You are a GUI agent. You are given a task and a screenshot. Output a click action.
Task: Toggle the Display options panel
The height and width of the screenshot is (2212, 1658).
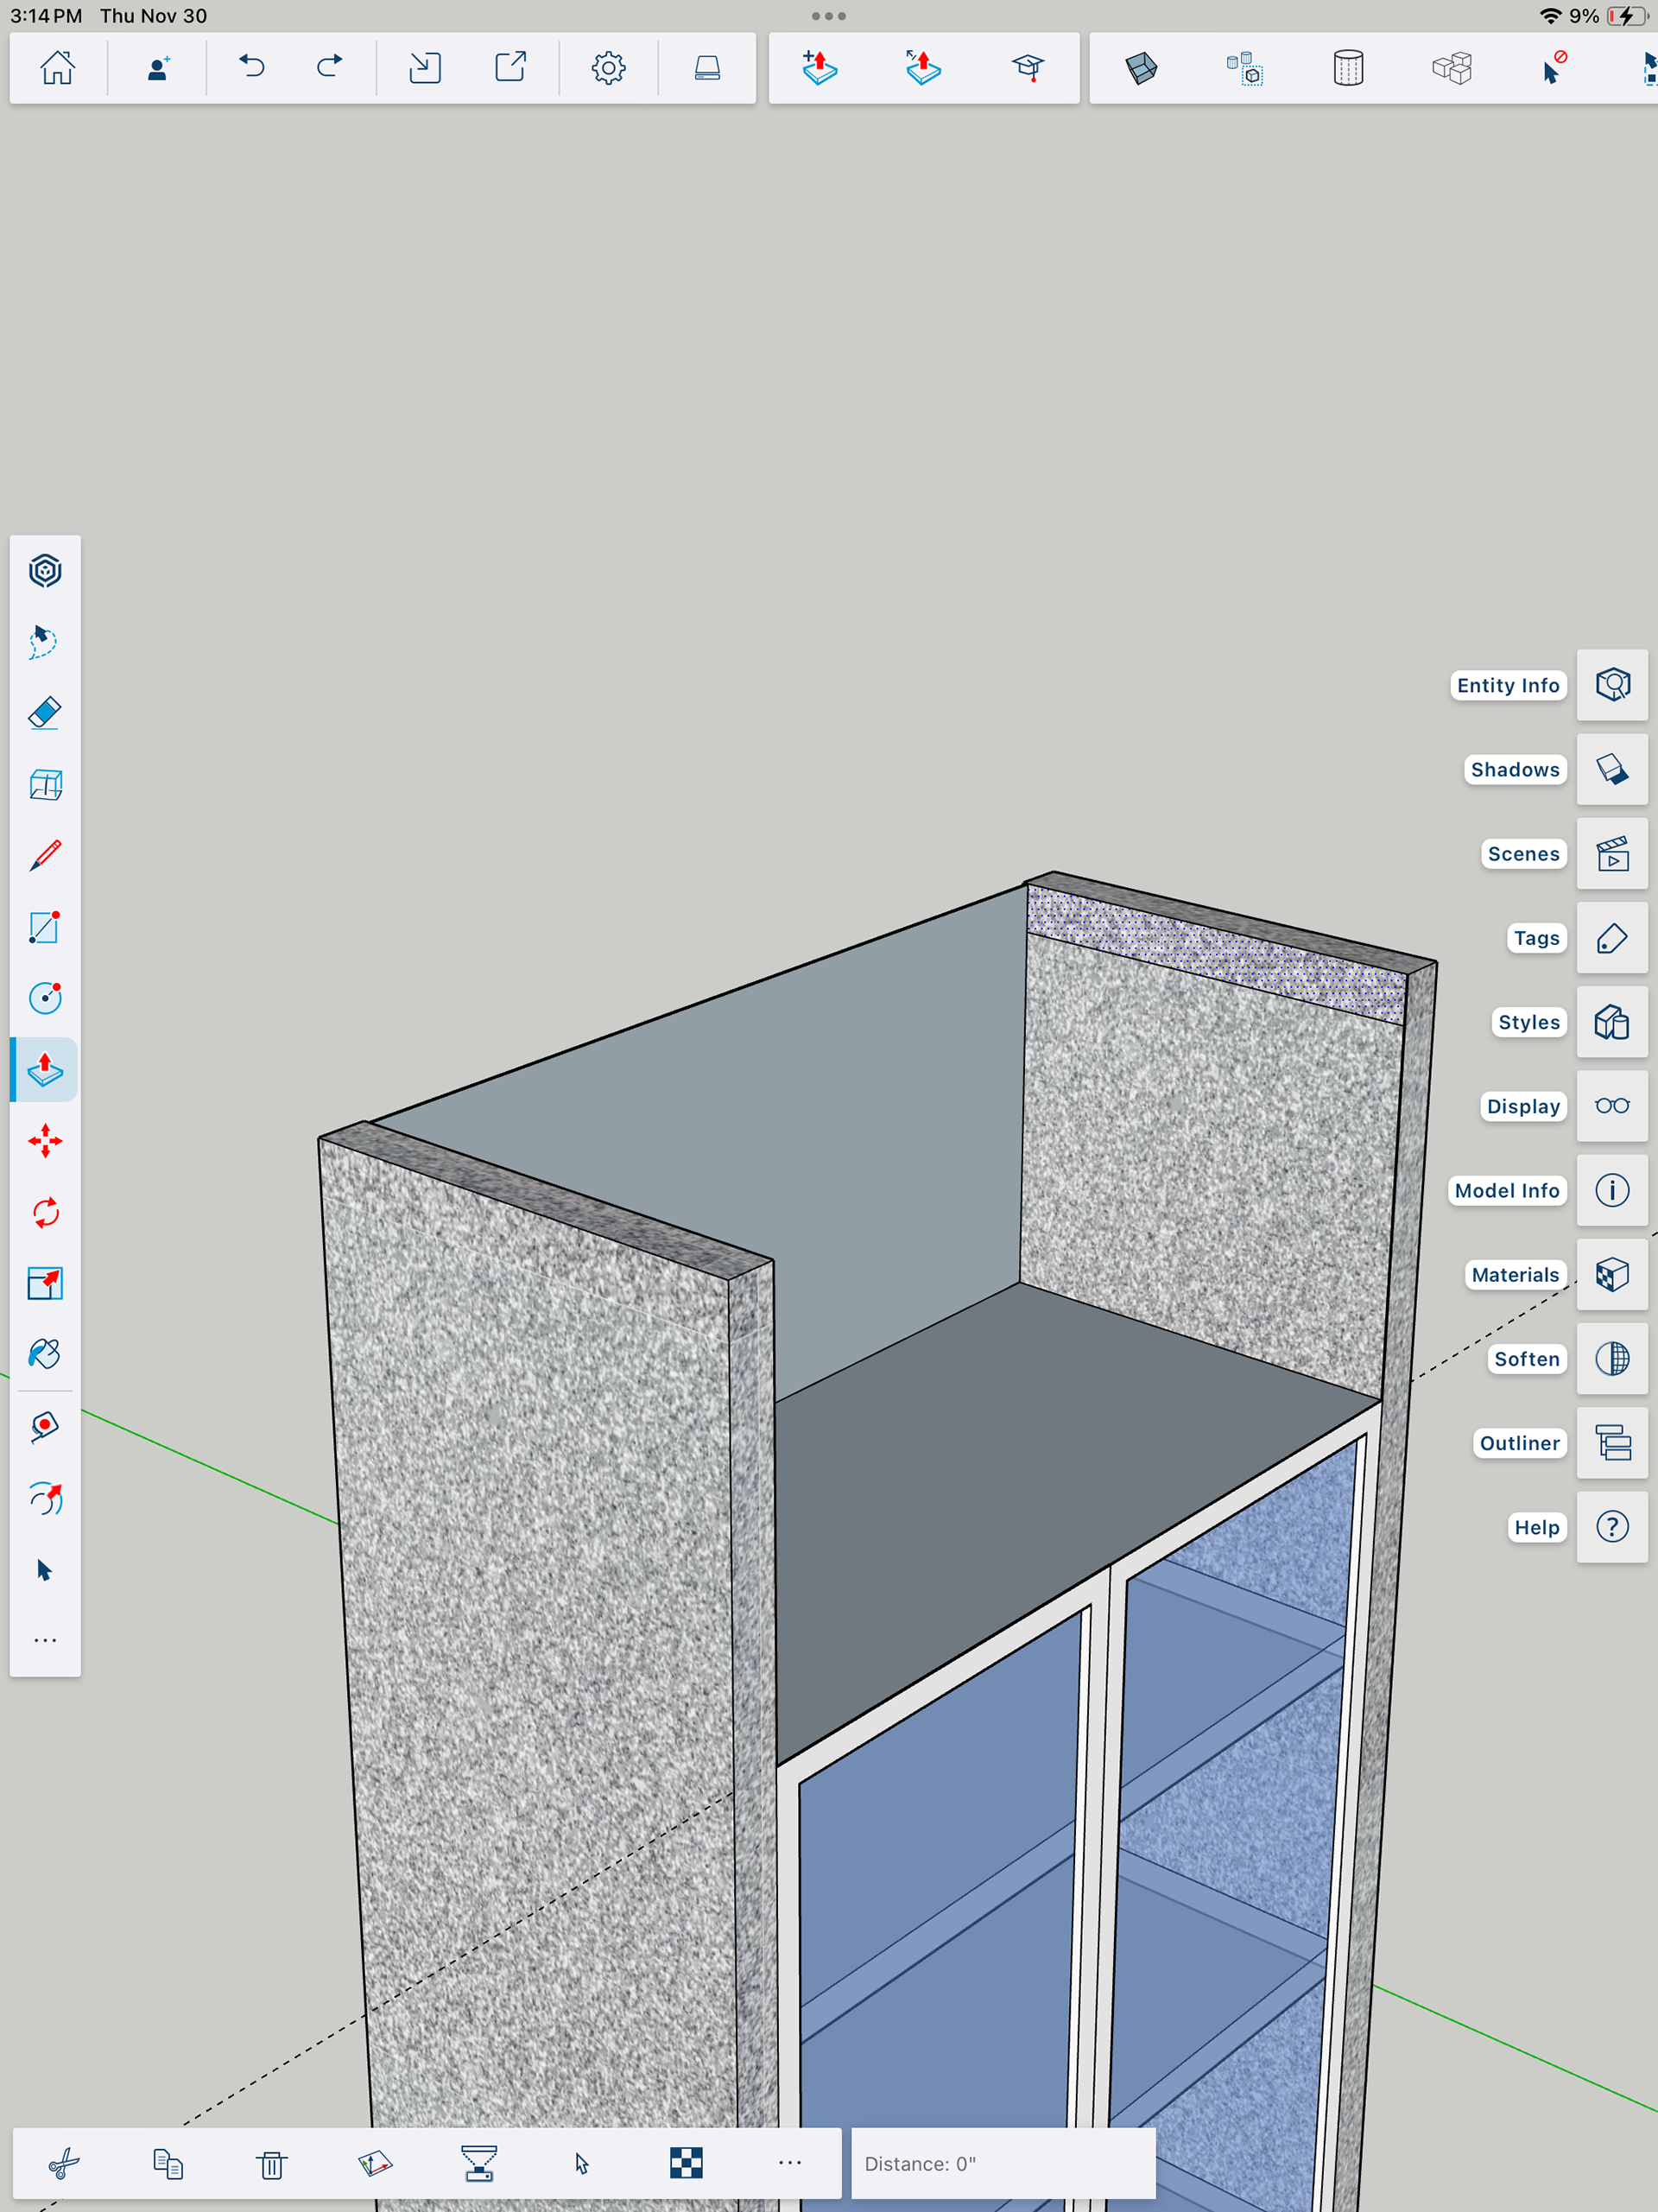click(1612, 1106)
